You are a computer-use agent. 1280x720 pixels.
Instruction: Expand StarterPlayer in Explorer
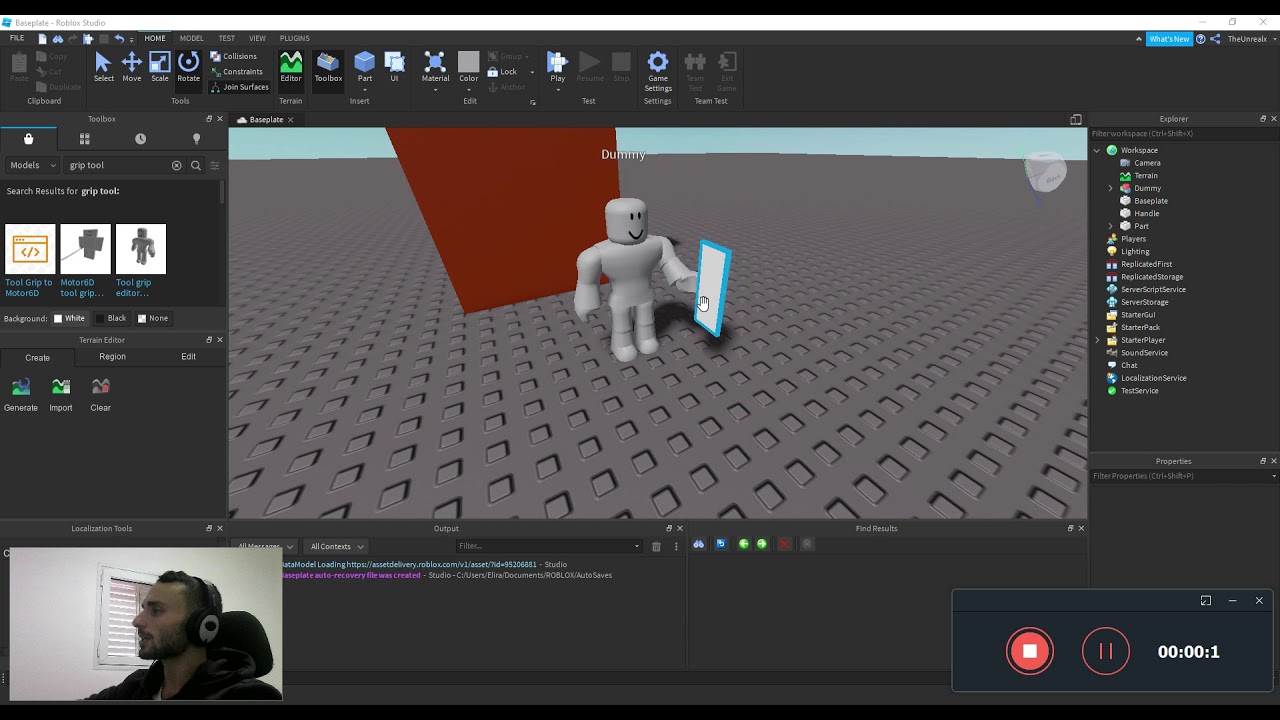[1097, 340]
